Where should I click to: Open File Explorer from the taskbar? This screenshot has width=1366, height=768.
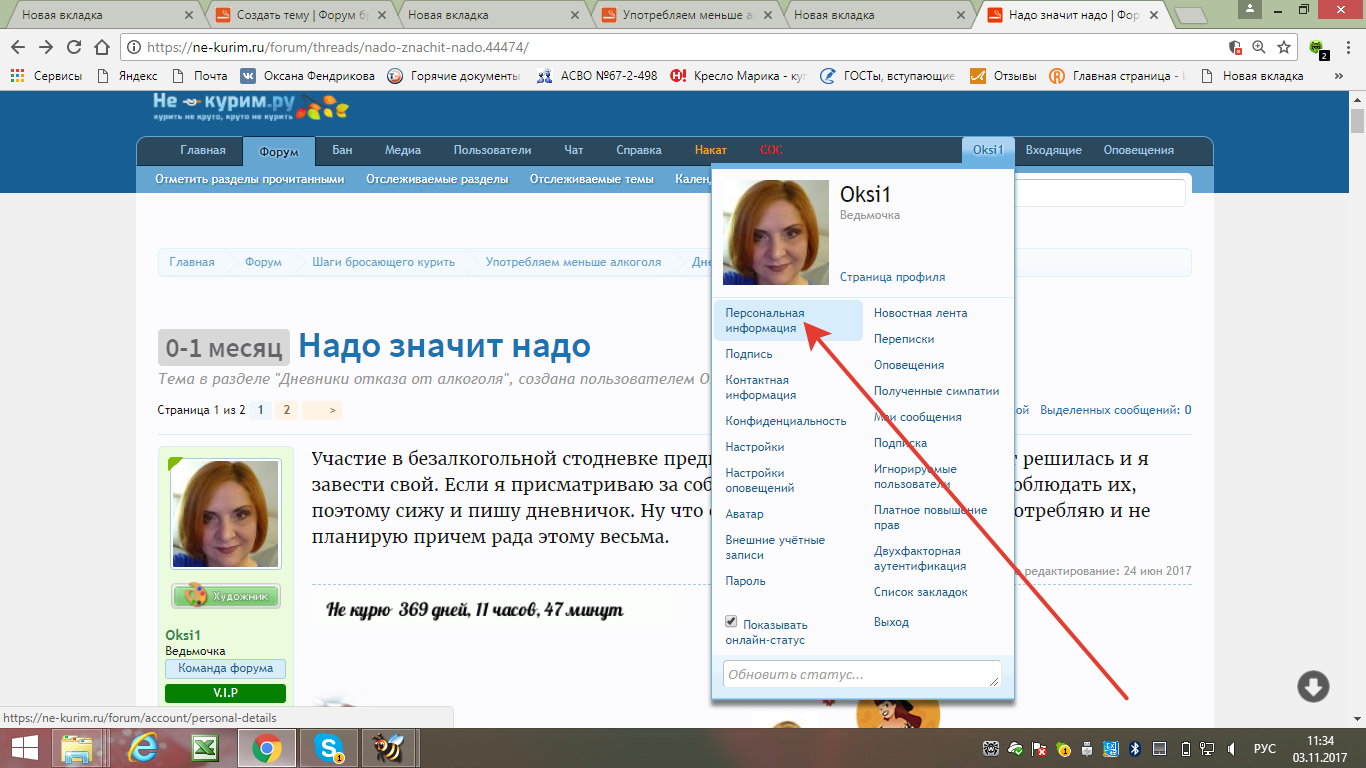(x=78, y=747)
